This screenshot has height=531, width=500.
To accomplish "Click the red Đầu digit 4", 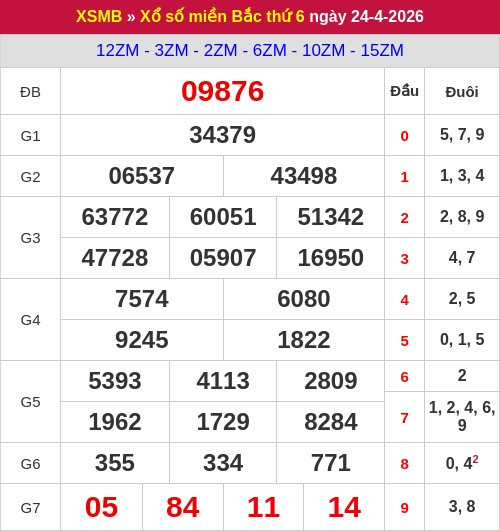I will point(404,300).
